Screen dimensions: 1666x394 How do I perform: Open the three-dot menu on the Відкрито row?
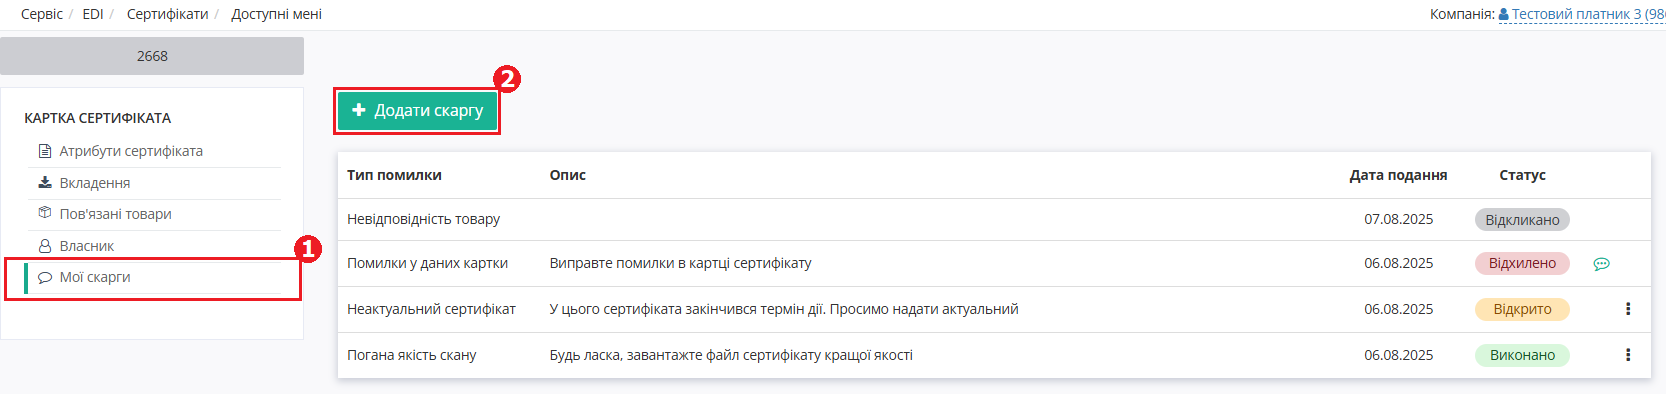1628,309
